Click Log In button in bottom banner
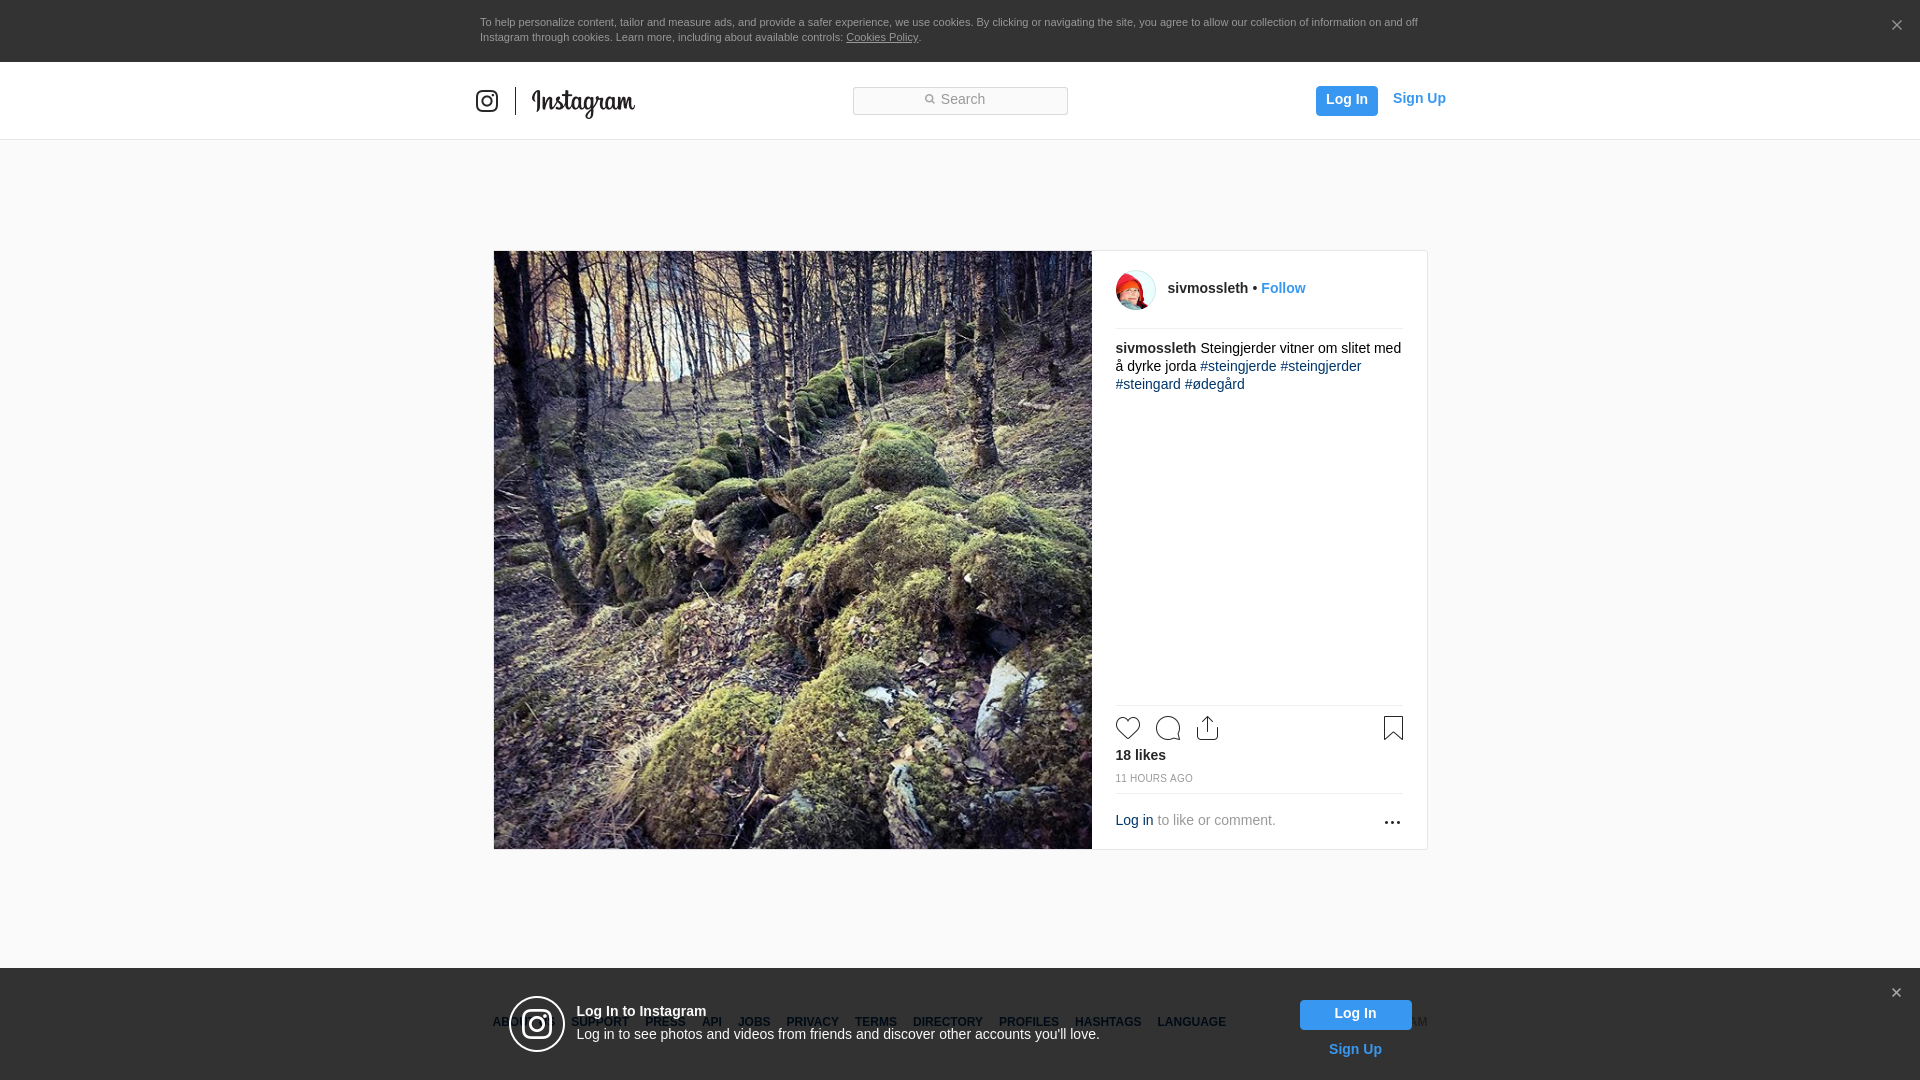1920x1080 pixels. tap(1355, 1014)
